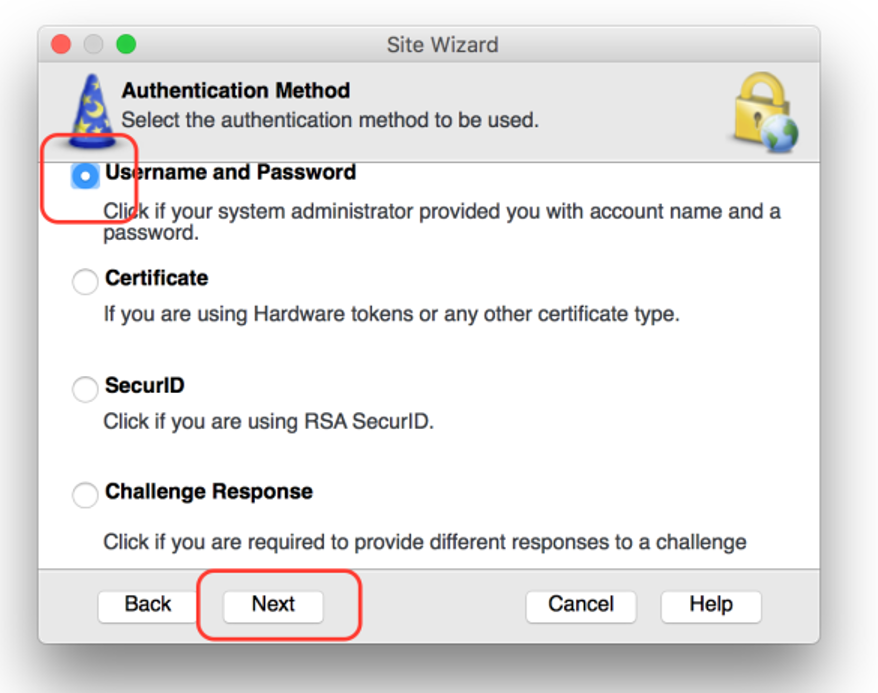Click the Site Wizard title bar text
The height and width of the screenshot is (693, 878).
click(442, 45)
